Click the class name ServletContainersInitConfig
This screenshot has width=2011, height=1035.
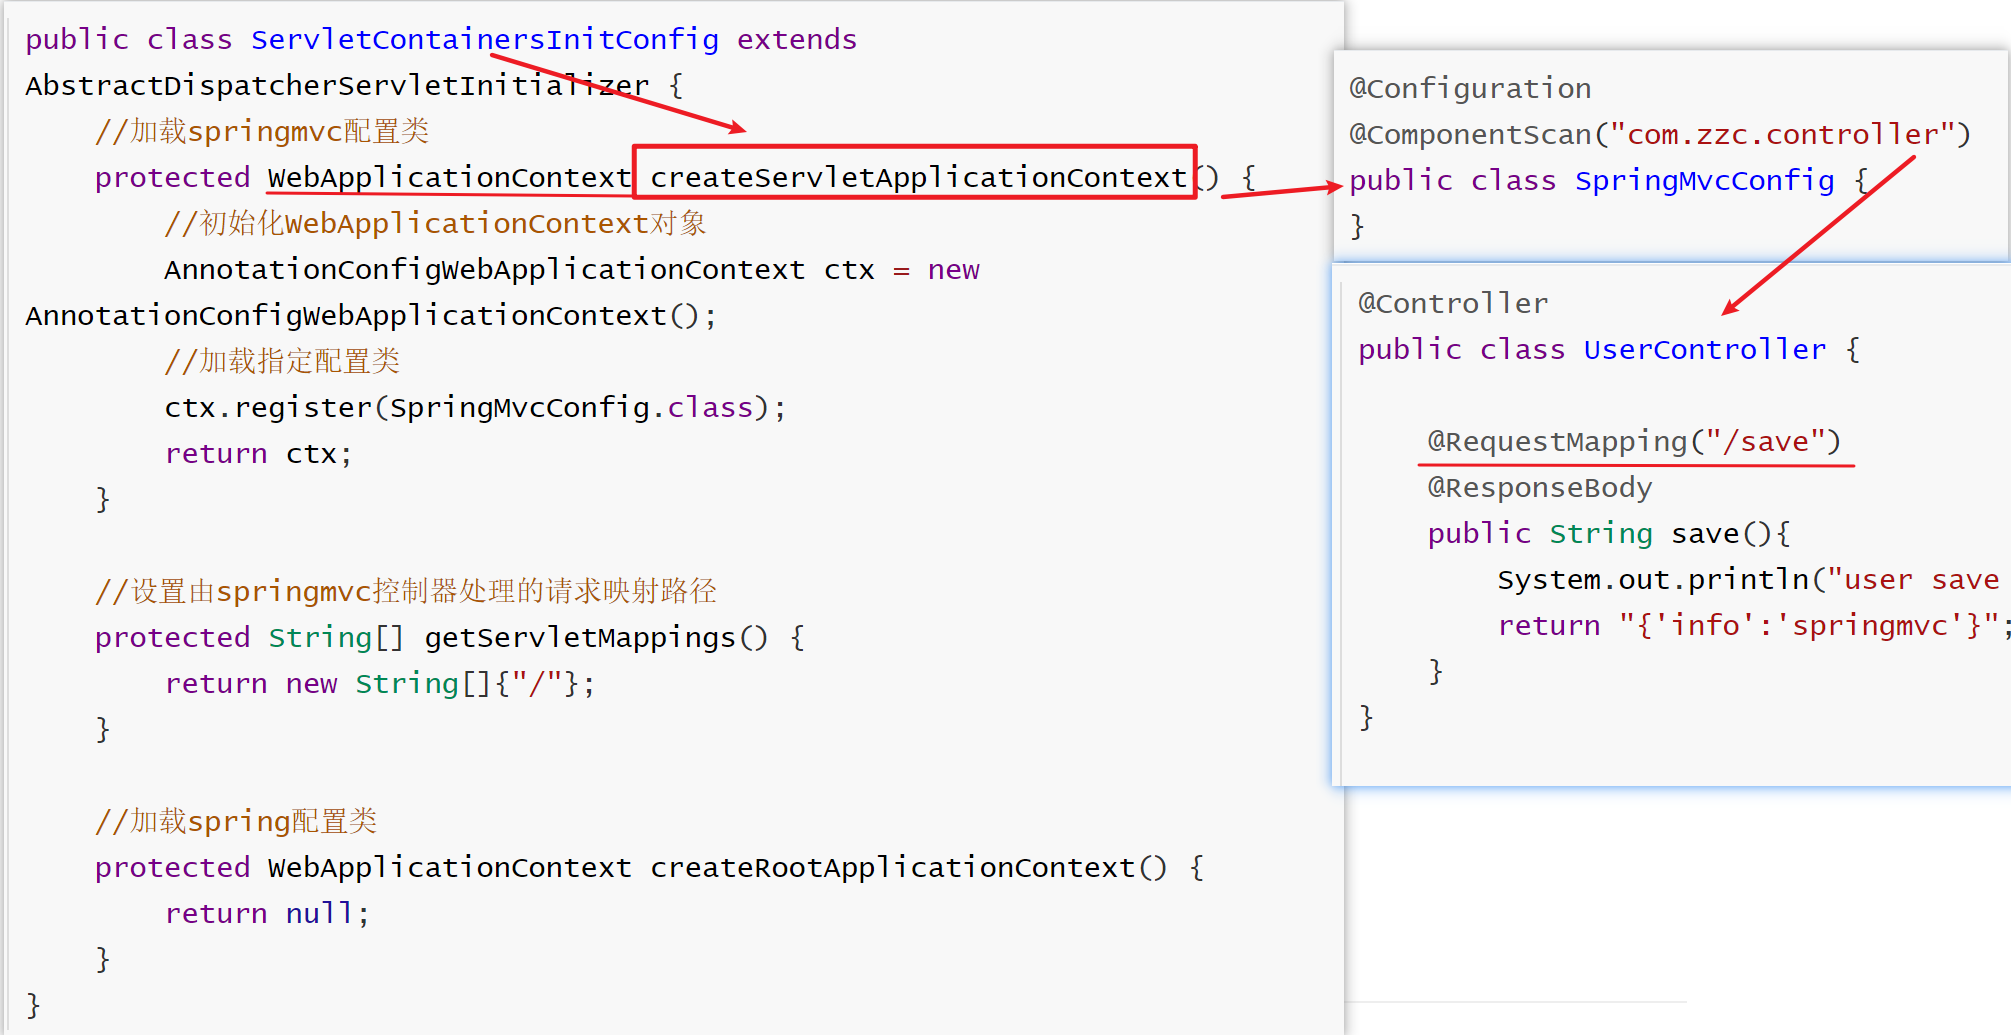coord(485,39)
